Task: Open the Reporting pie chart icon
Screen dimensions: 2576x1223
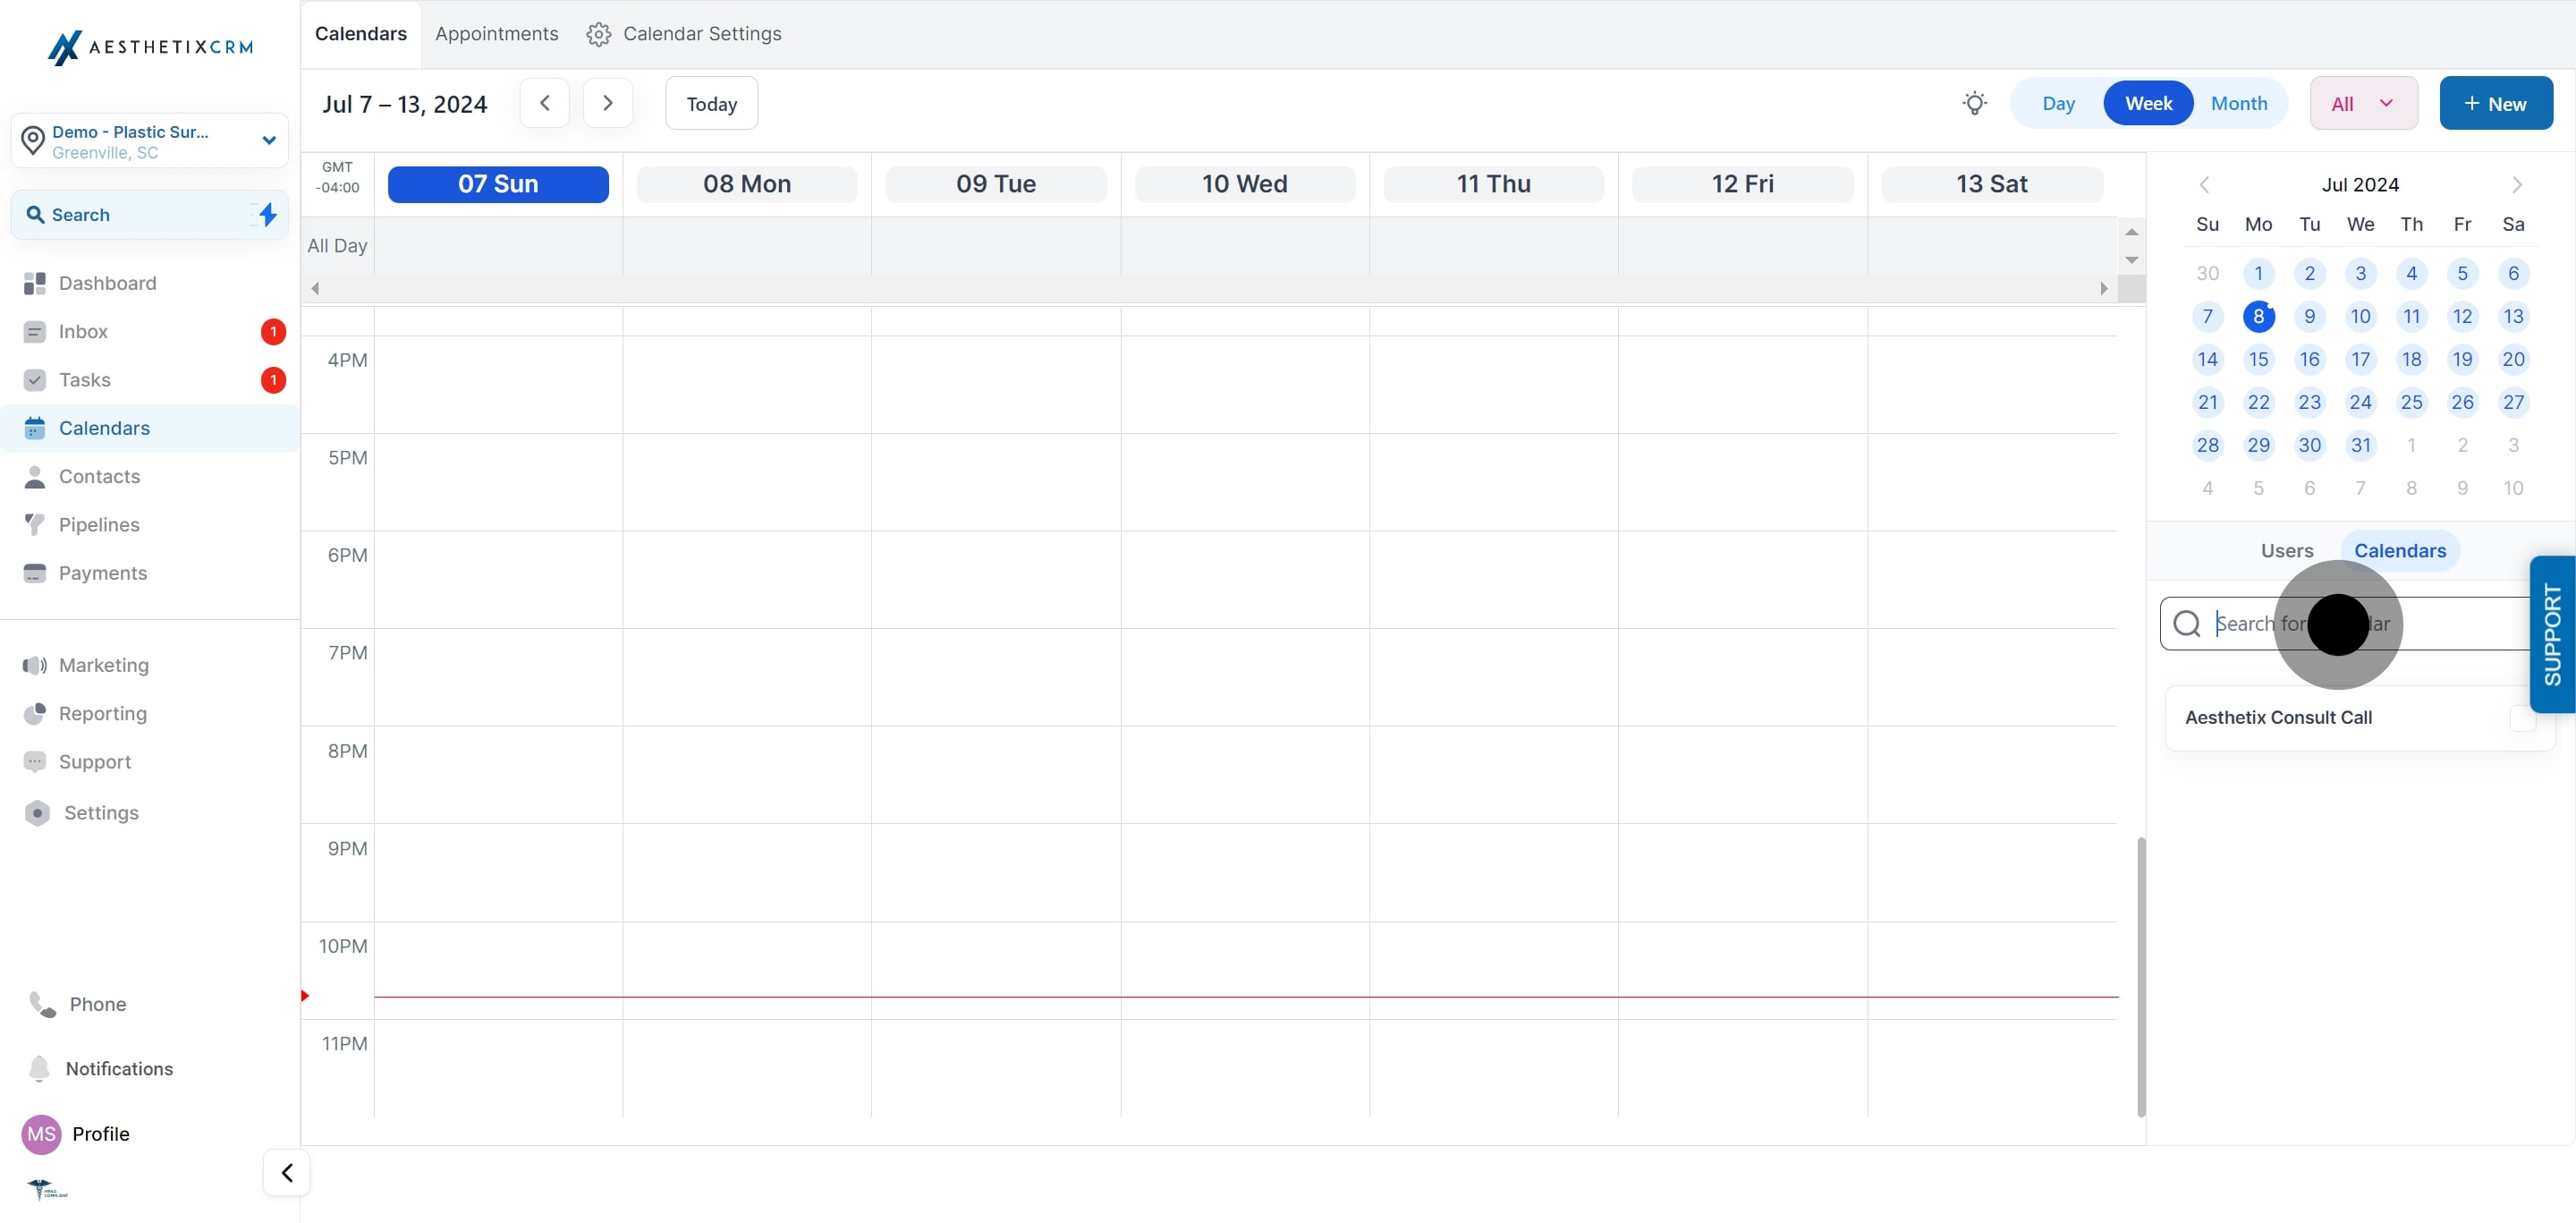Action: coord(34,713)
